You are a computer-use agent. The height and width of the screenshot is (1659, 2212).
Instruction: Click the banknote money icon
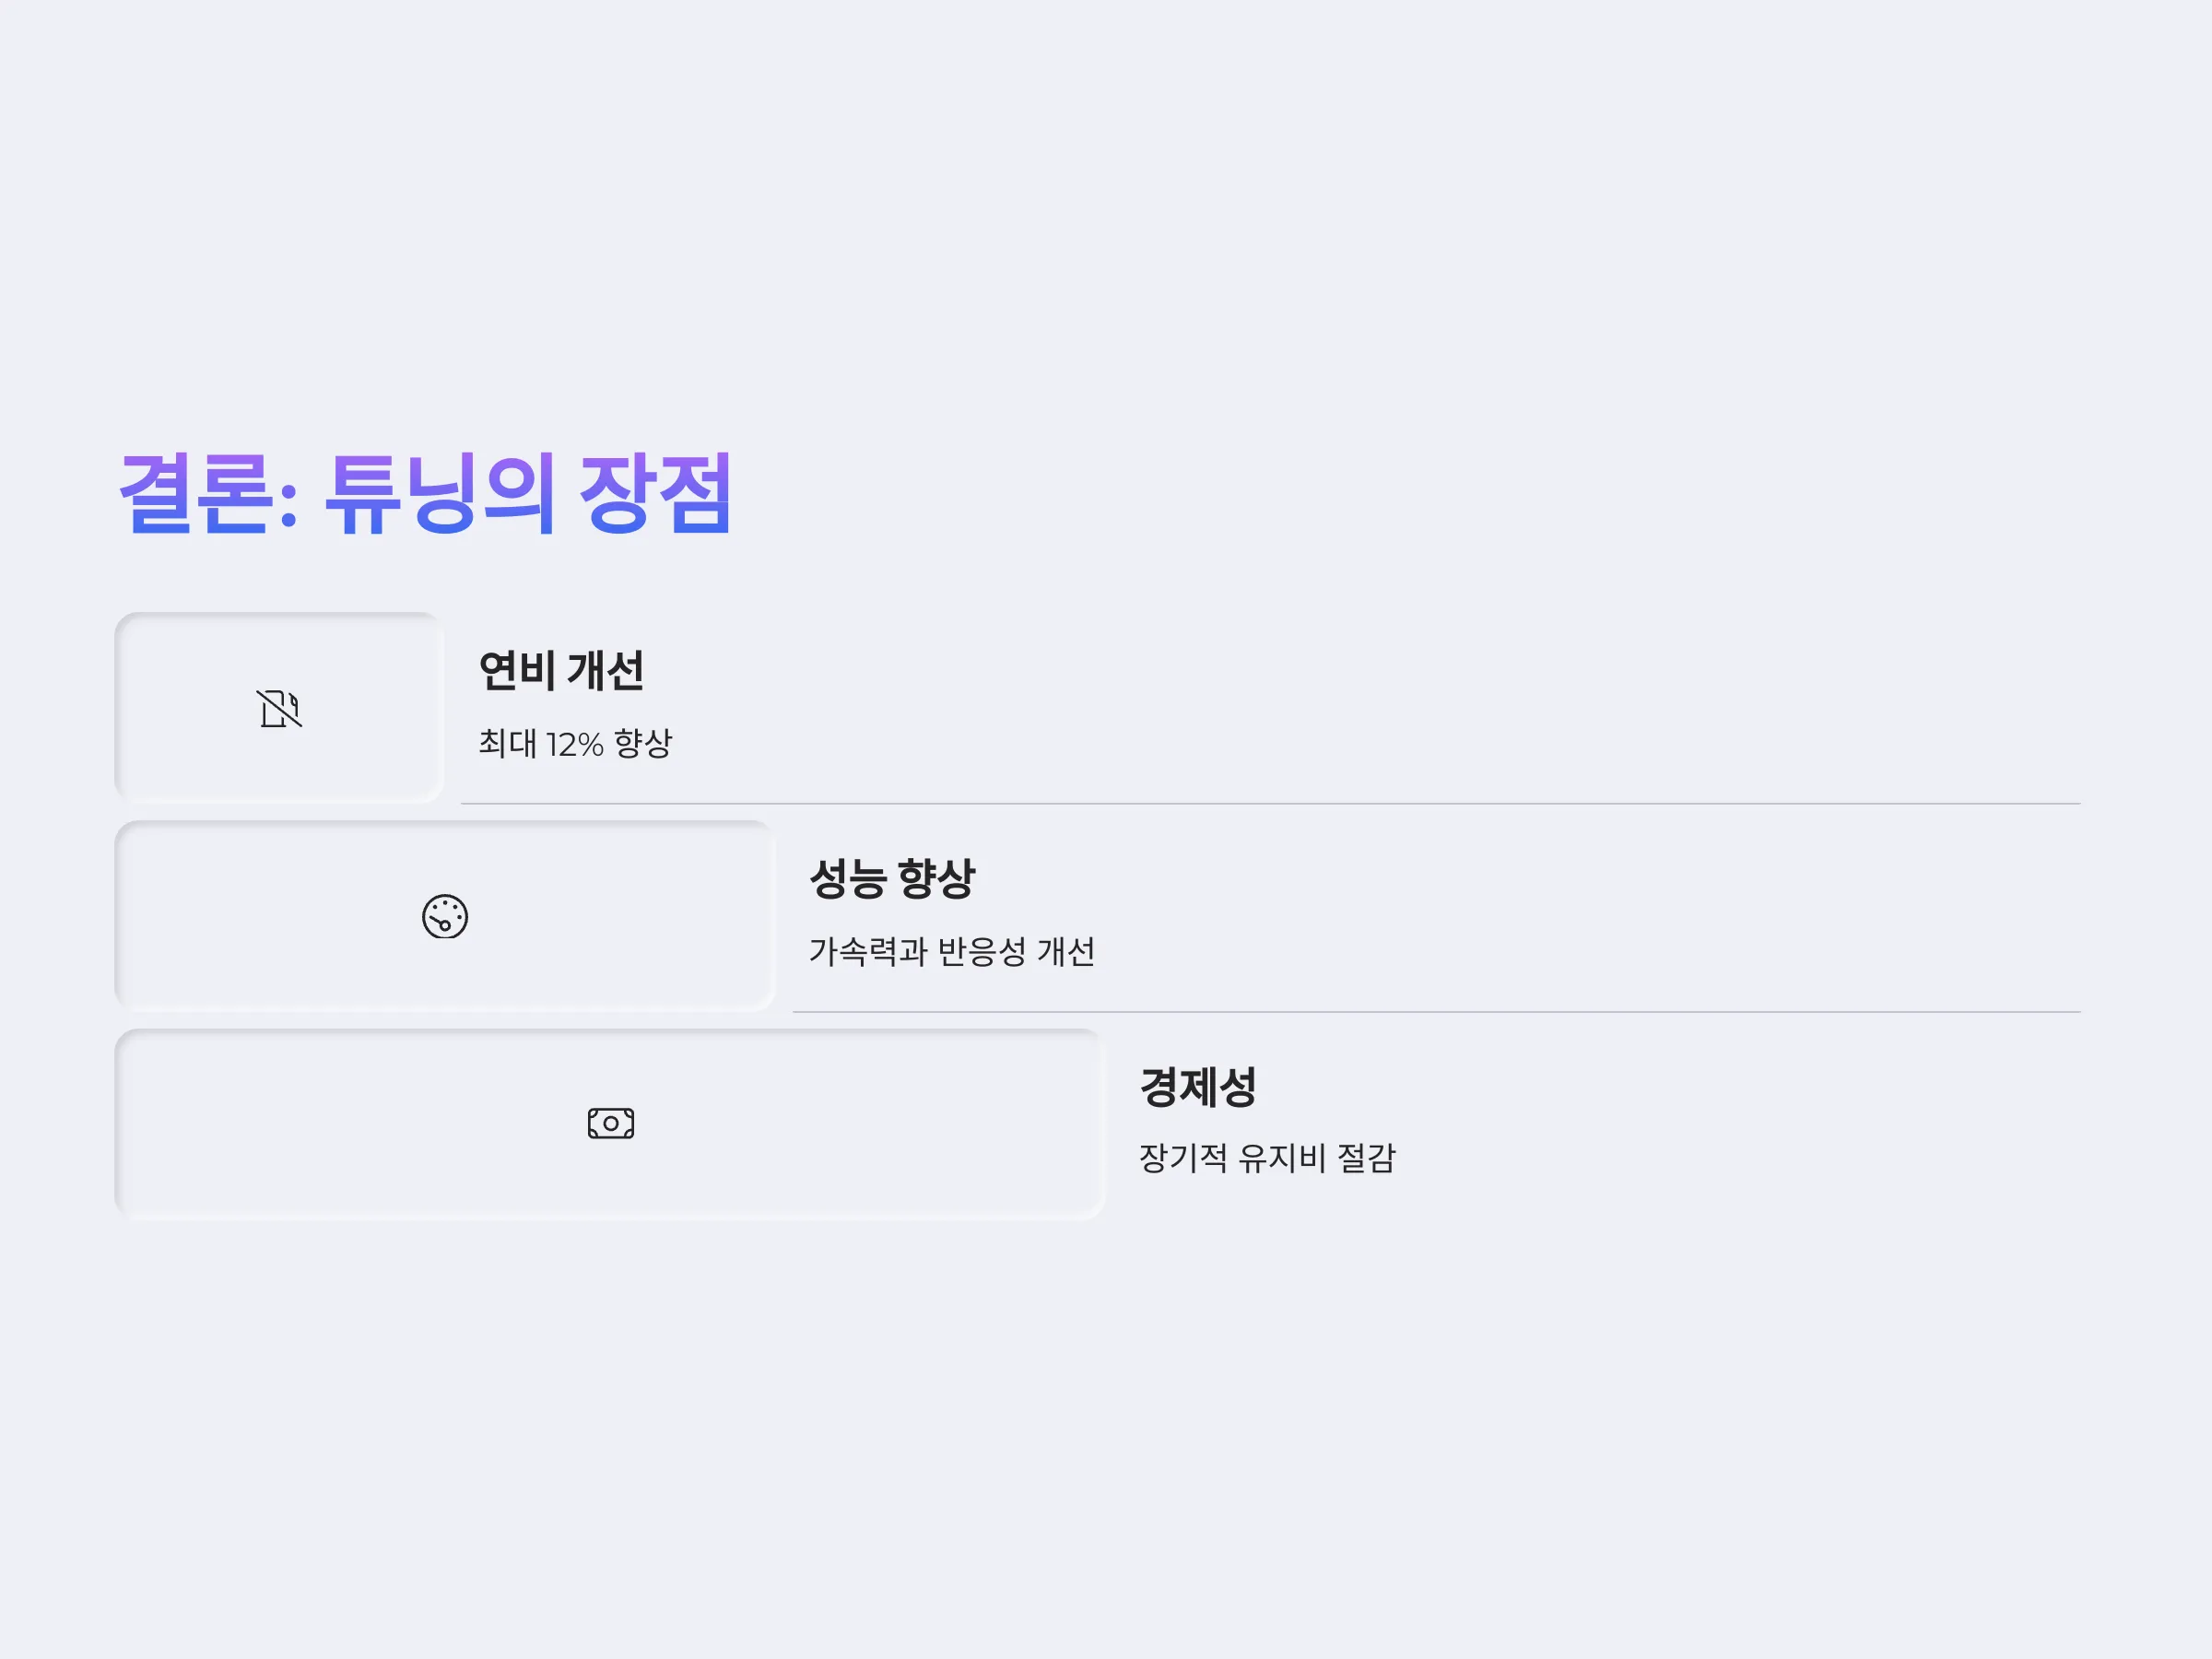click(611, 1123)
